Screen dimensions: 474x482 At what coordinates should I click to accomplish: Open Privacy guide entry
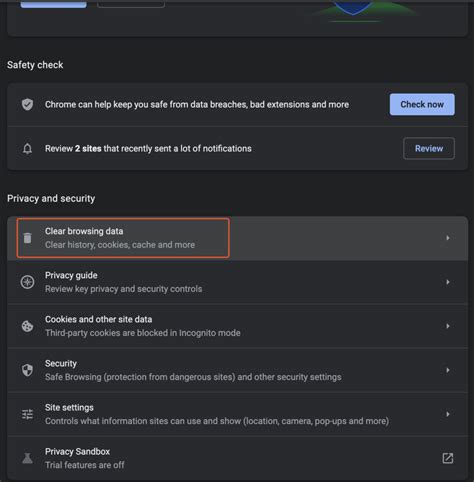[237, 282]
